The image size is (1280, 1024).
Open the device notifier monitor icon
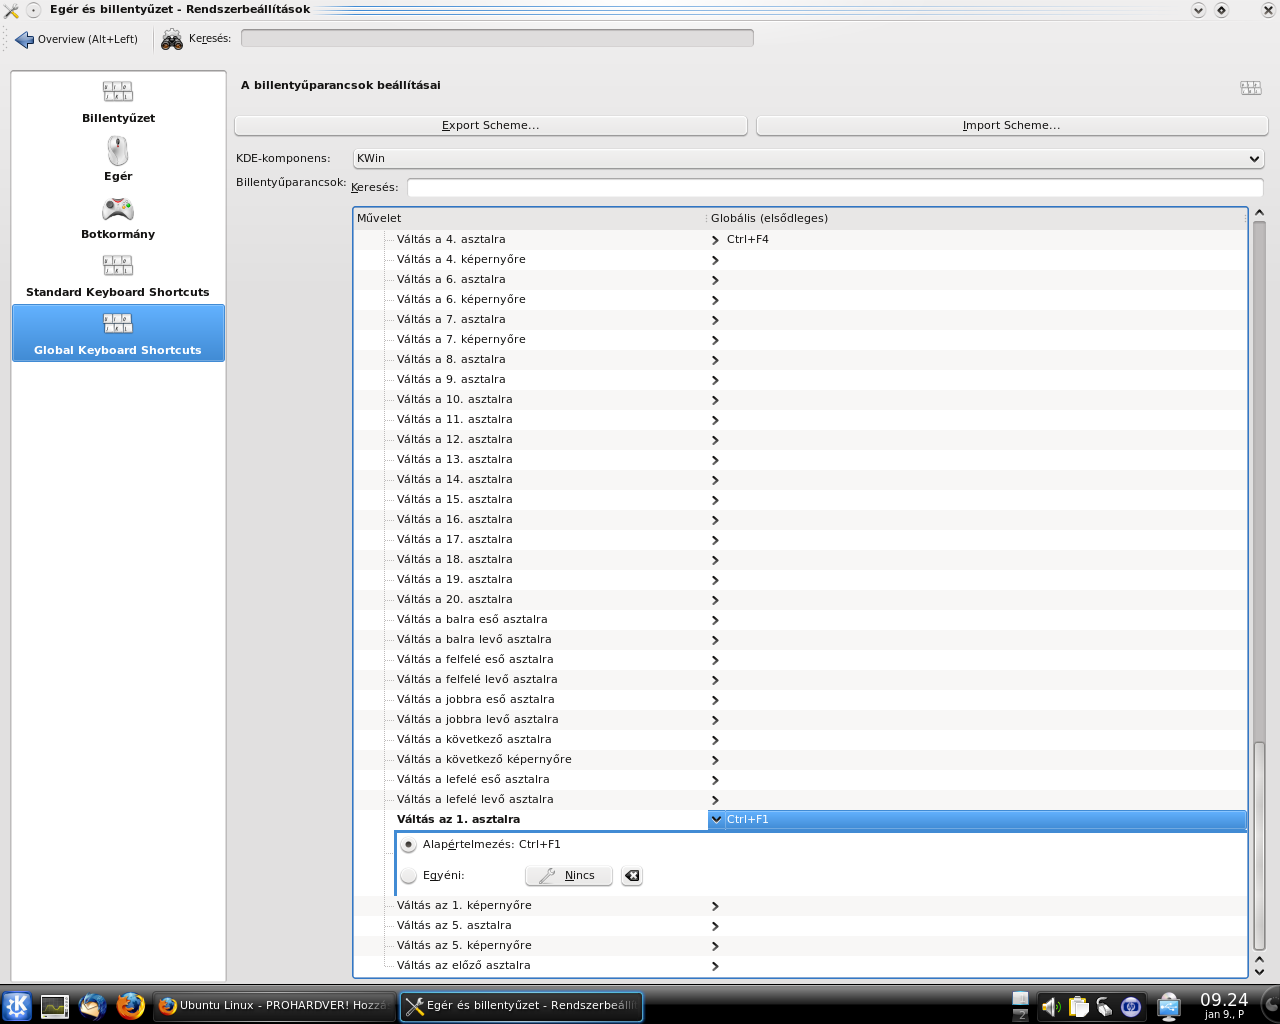(1168, 1006)
